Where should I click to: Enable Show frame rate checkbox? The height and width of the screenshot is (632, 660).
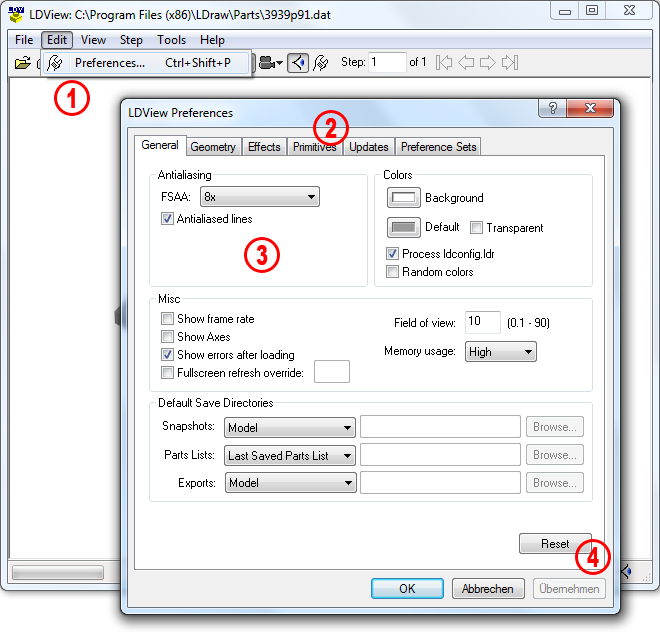(167, 318)
